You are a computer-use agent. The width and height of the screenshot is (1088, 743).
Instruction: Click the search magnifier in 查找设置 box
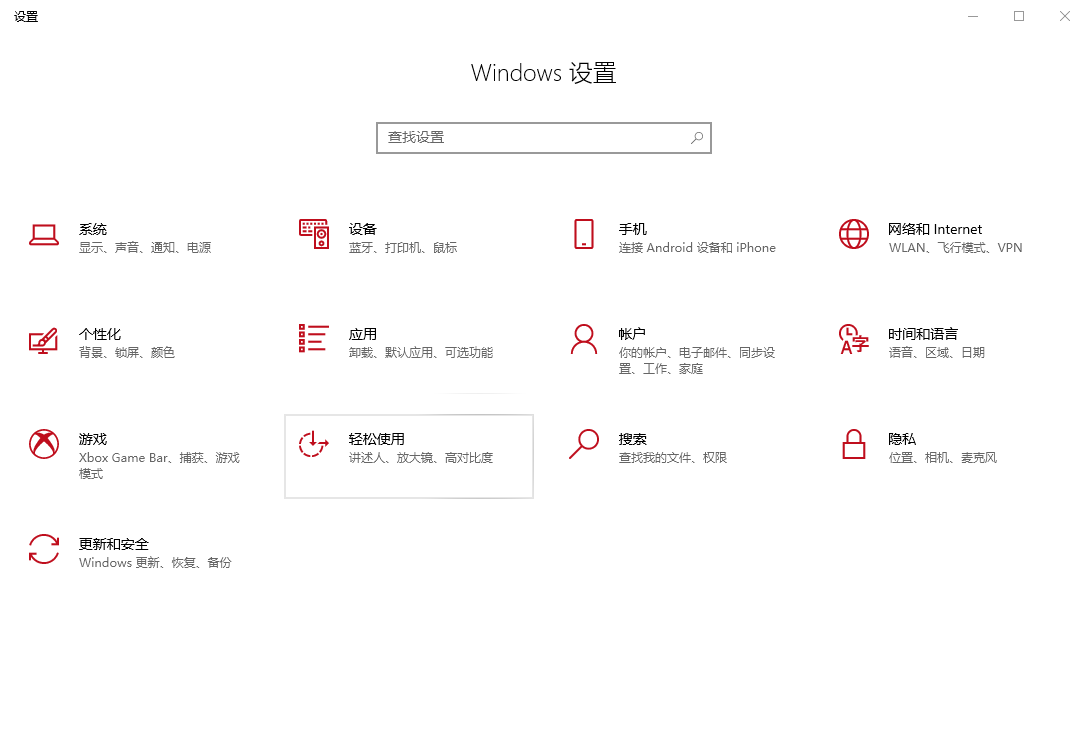(697, 138)
